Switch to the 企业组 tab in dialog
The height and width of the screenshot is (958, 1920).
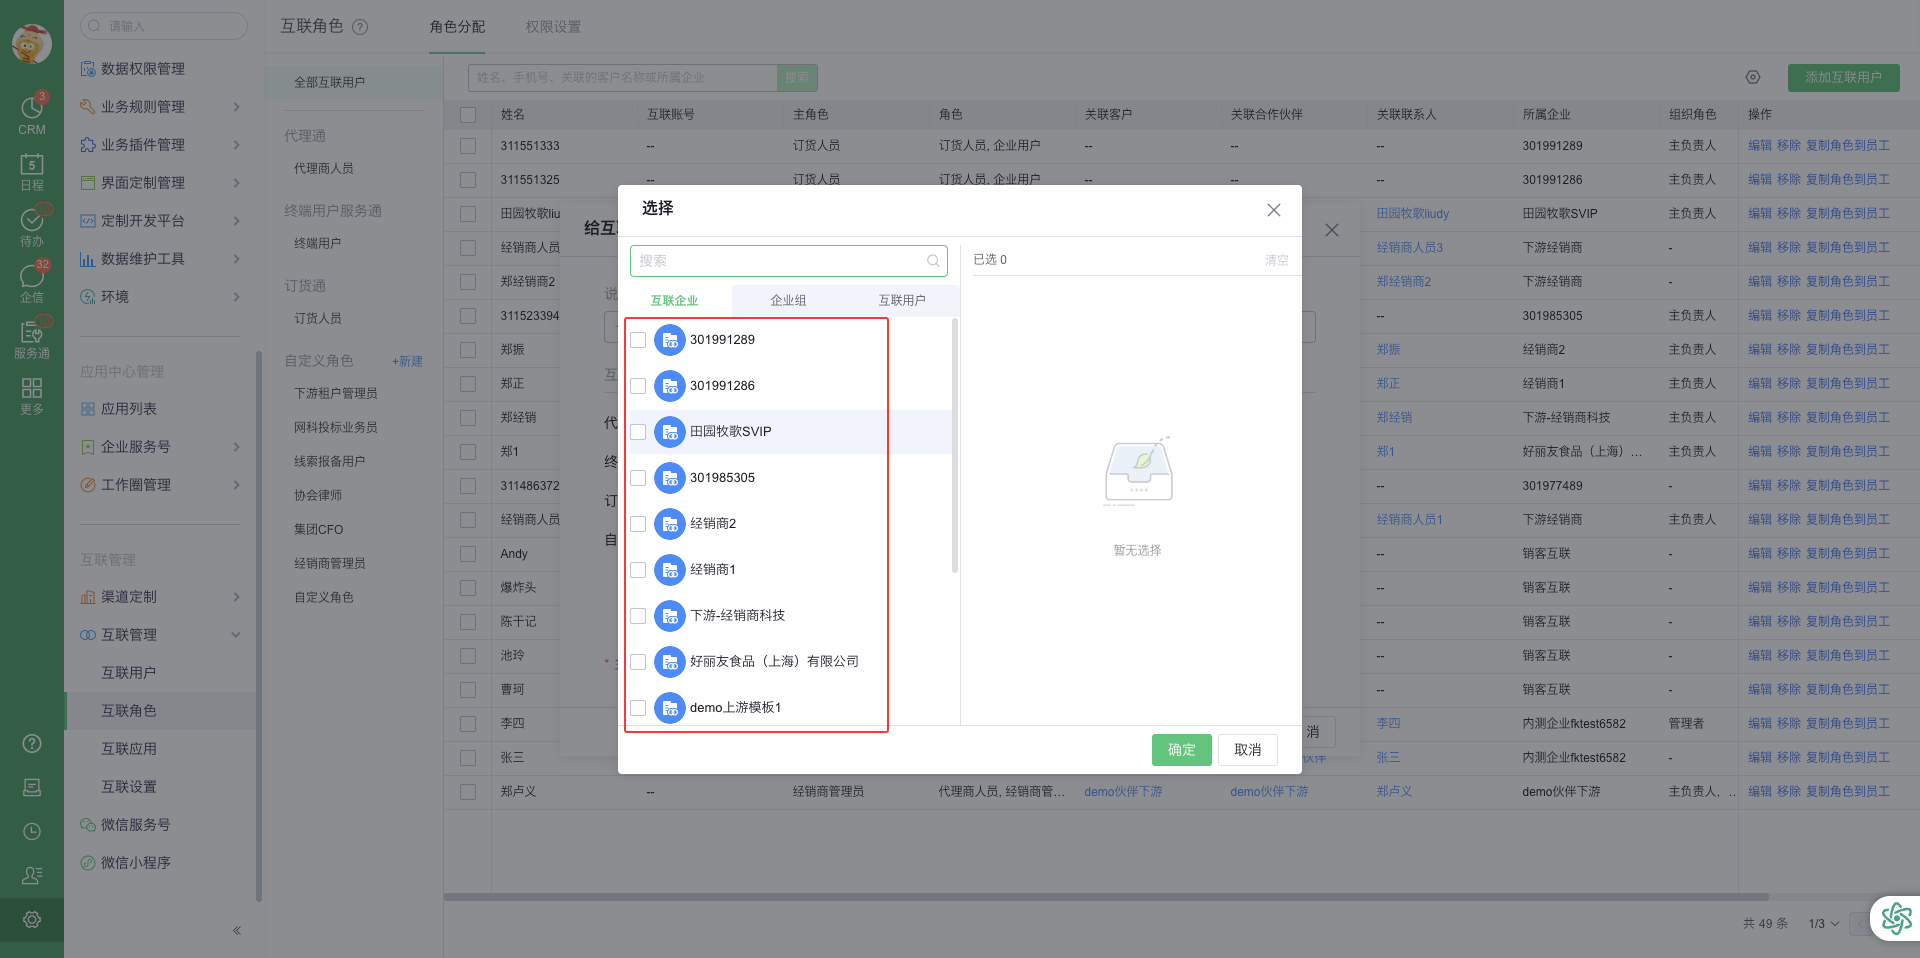pyautogui.click(x=788, y=301)
